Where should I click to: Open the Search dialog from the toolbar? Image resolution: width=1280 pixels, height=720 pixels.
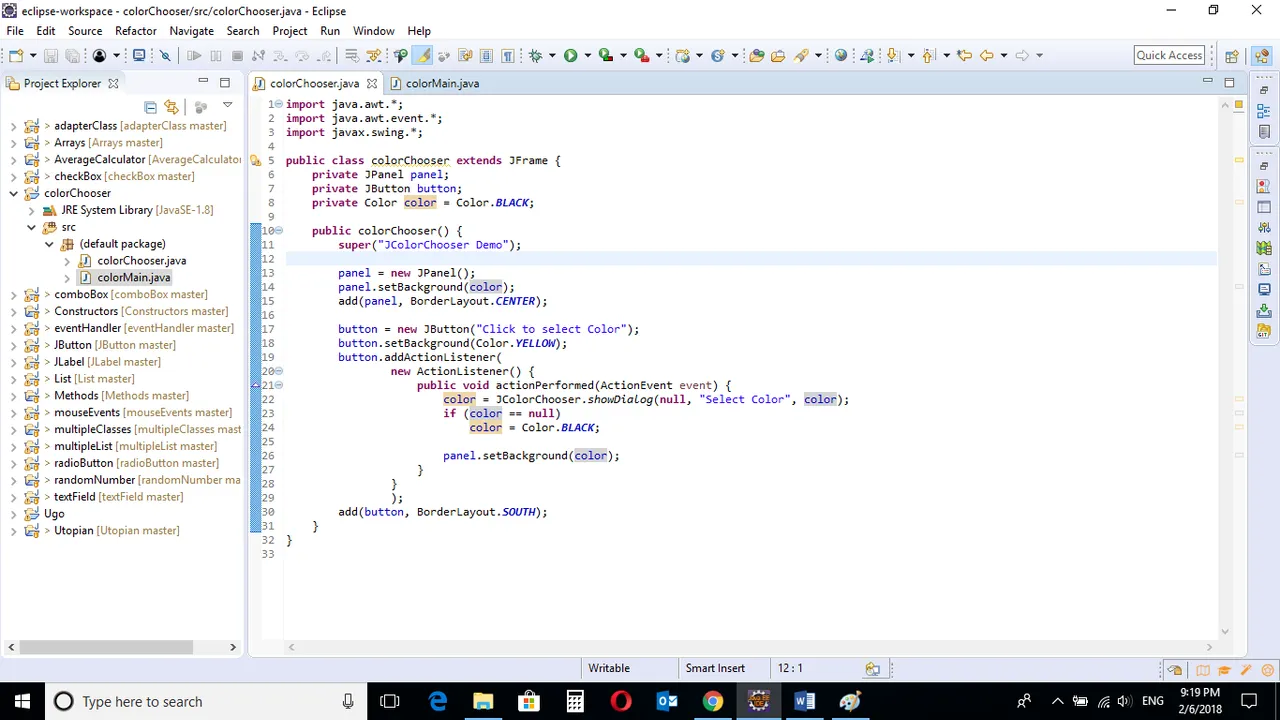[x=800, y=55]
